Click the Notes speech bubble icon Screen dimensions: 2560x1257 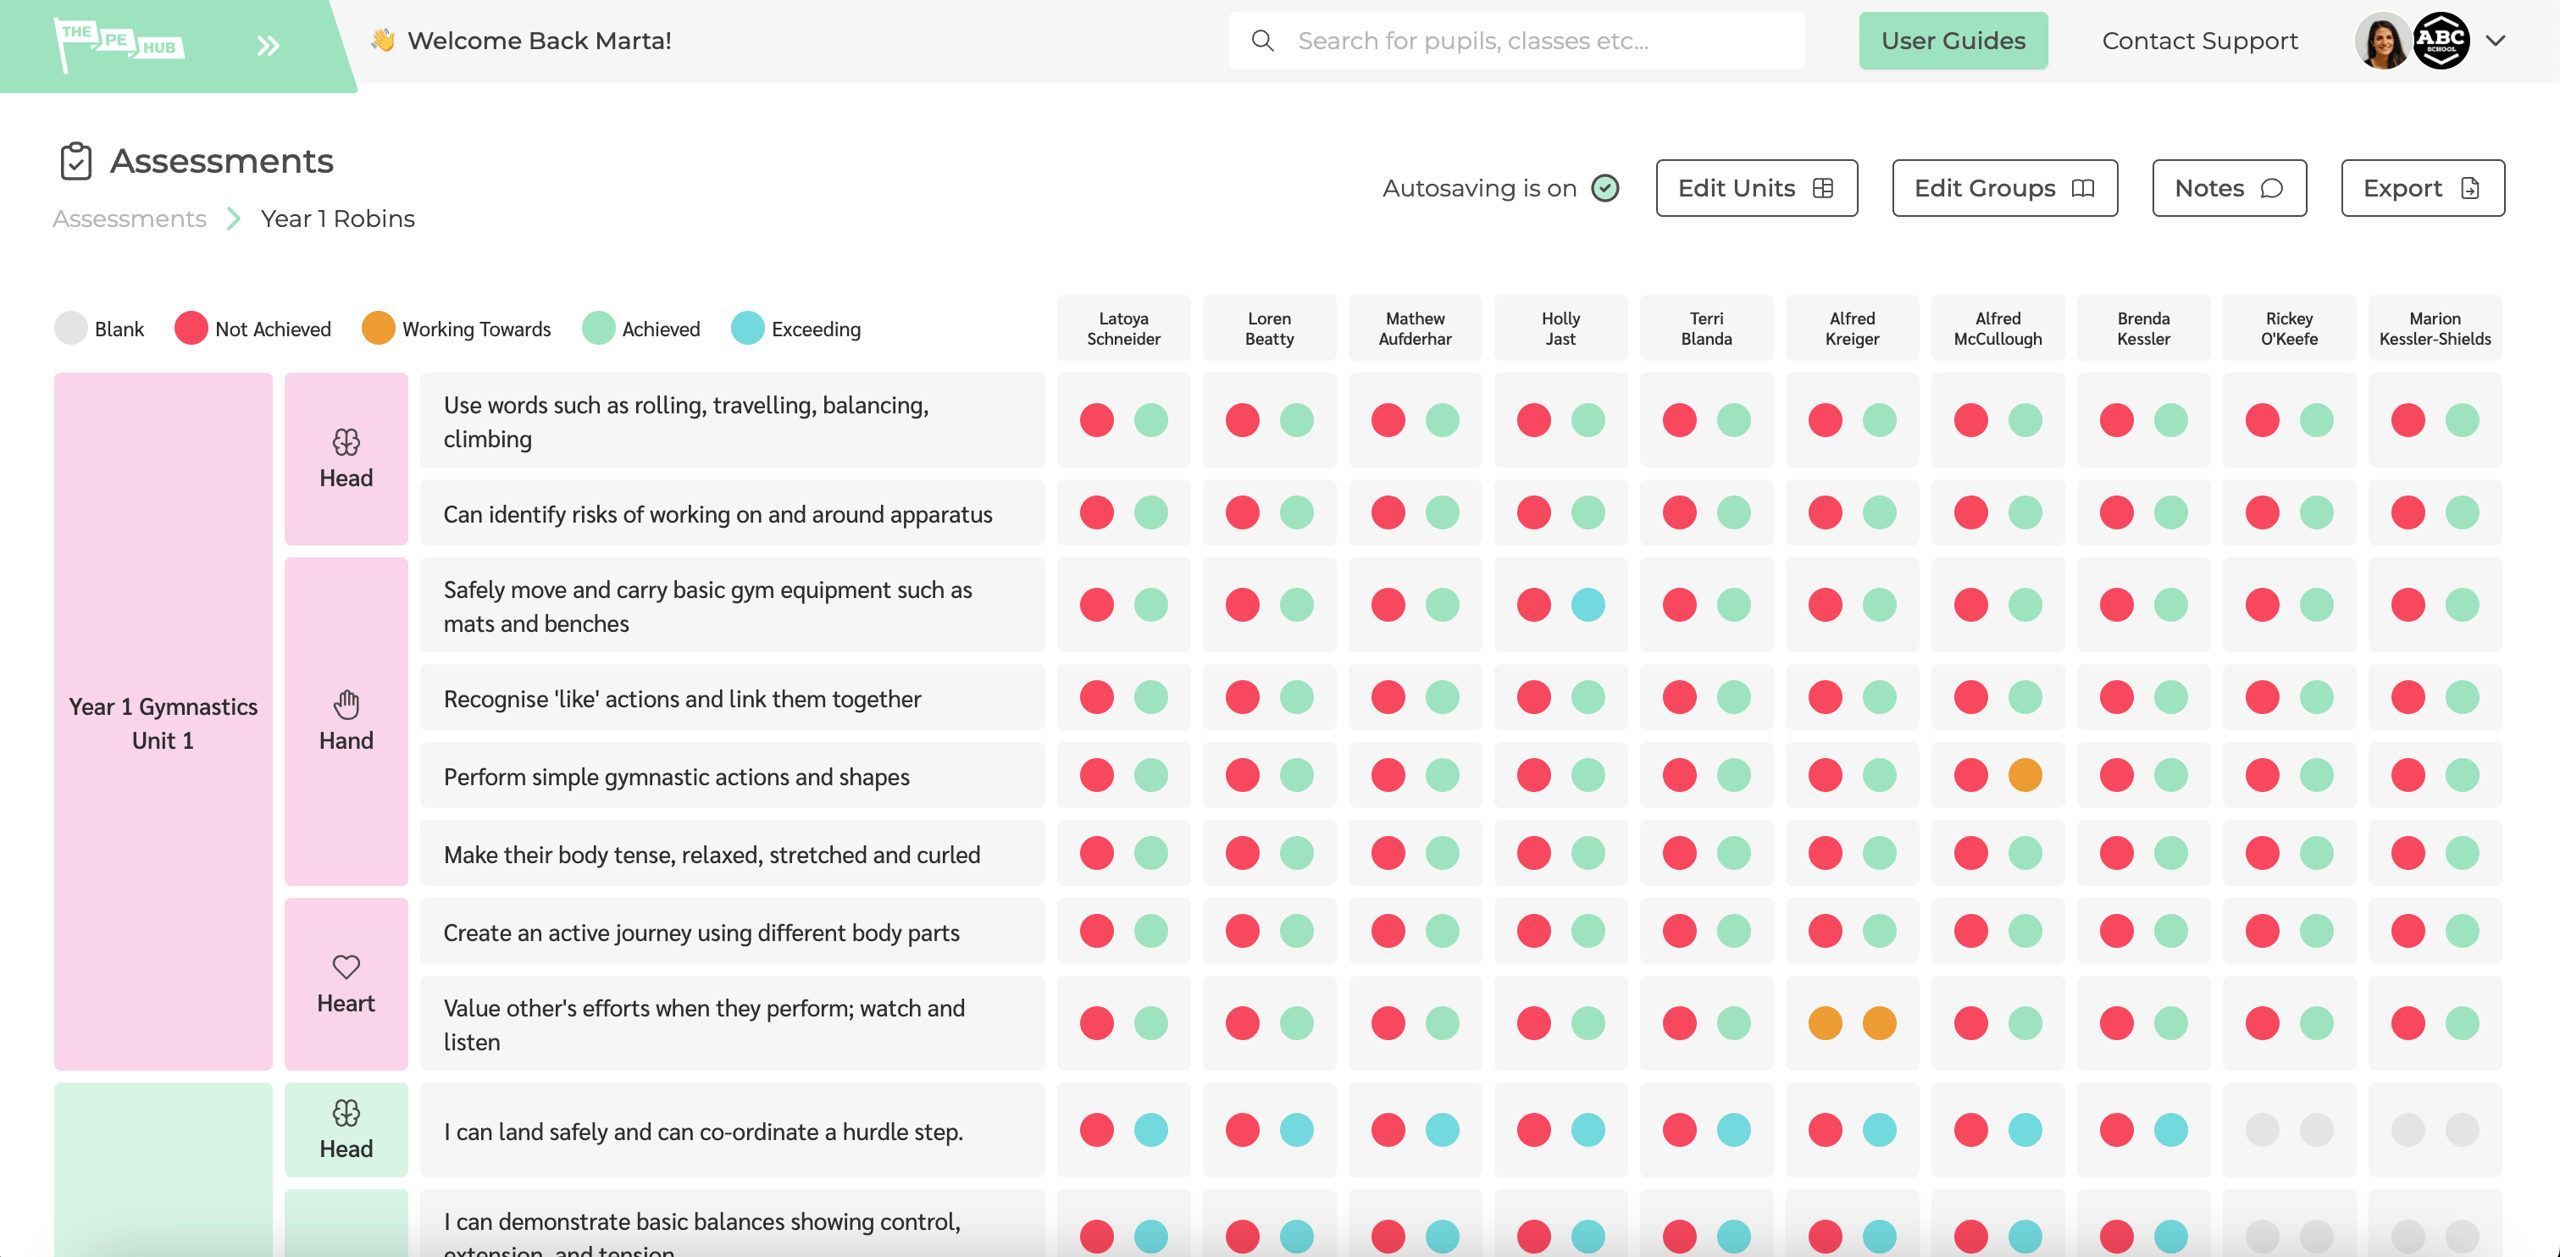2271,188
